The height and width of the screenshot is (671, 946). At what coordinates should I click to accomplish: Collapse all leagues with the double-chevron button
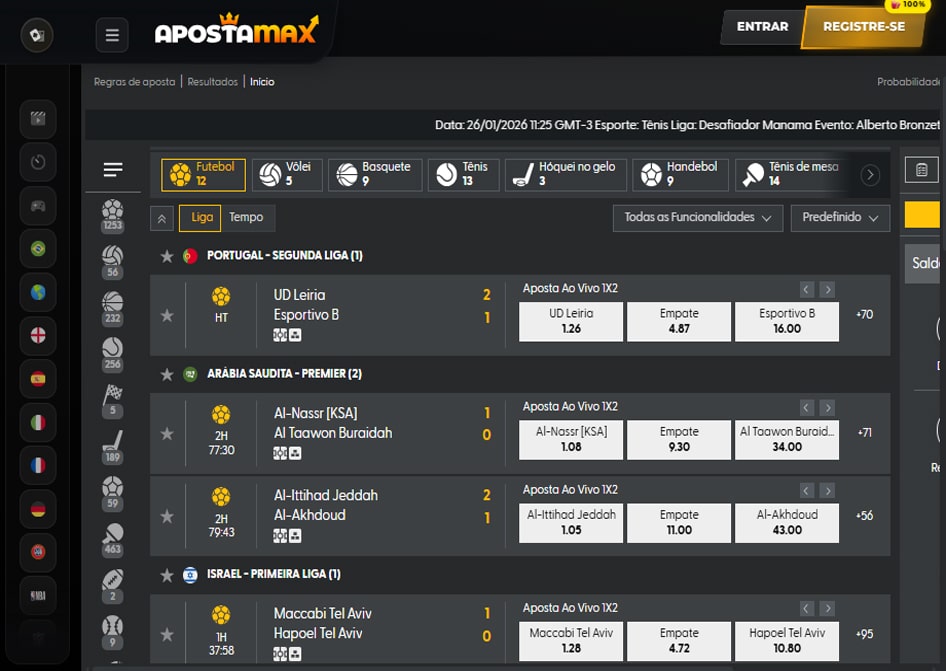coord(162,218)
